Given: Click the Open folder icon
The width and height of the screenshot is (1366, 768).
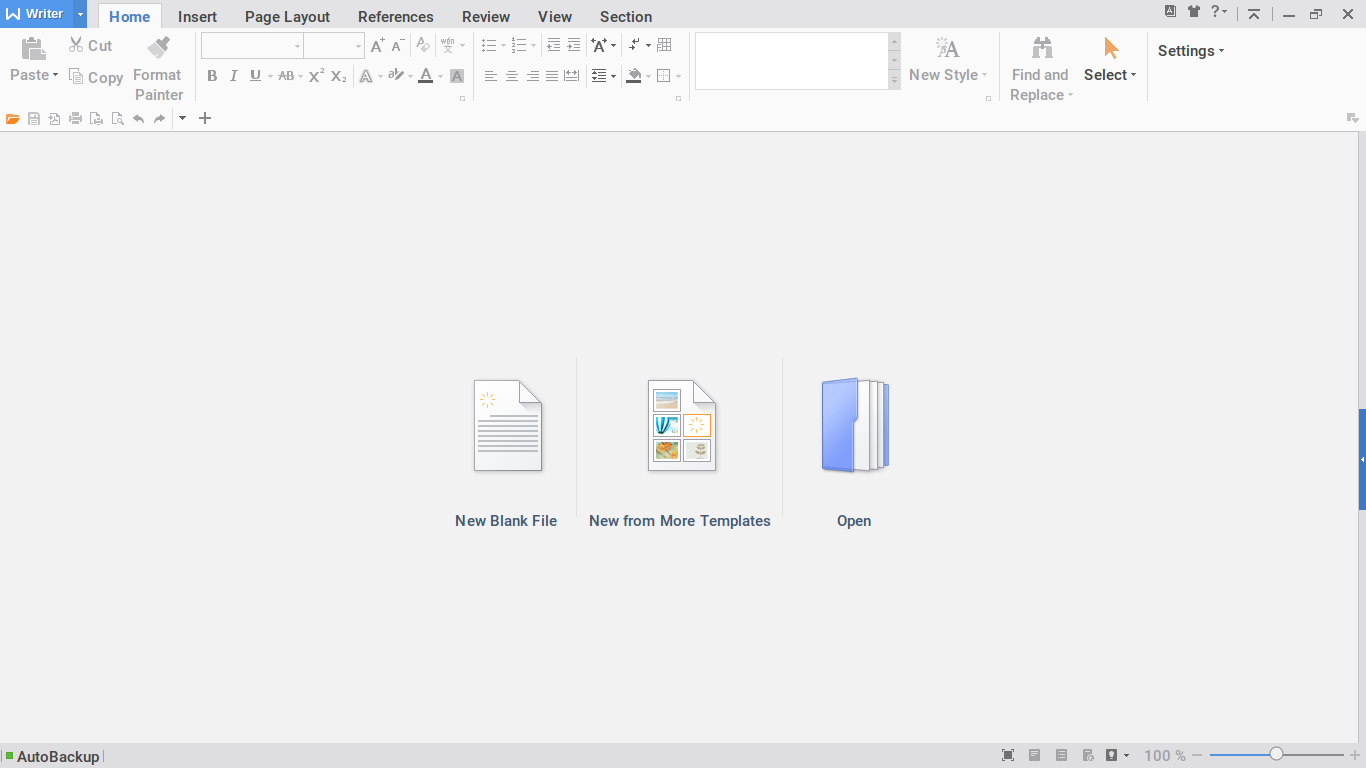Looking at the screenshot, I should [x=854, y=425].
